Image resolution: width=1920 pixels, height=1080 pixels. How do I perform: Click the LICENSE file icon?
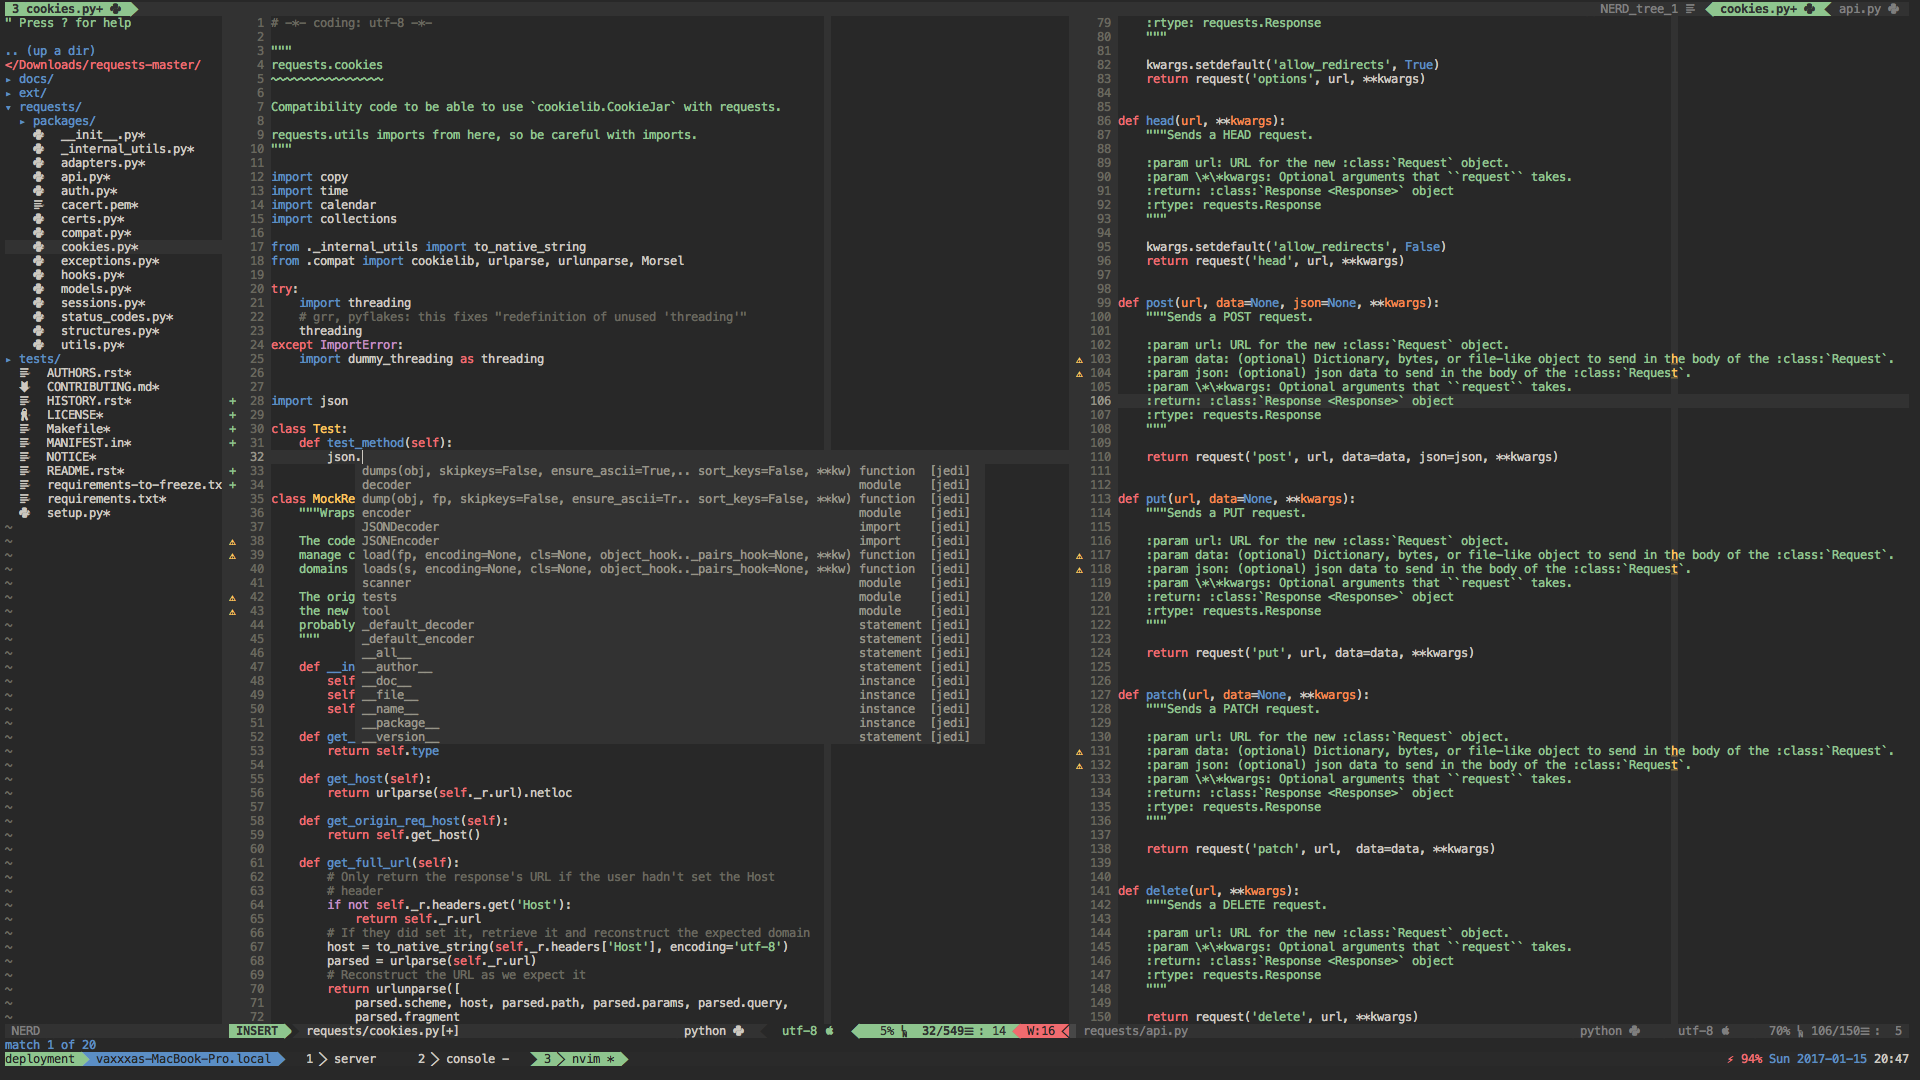pyautogui.click(x=25, y=415)
